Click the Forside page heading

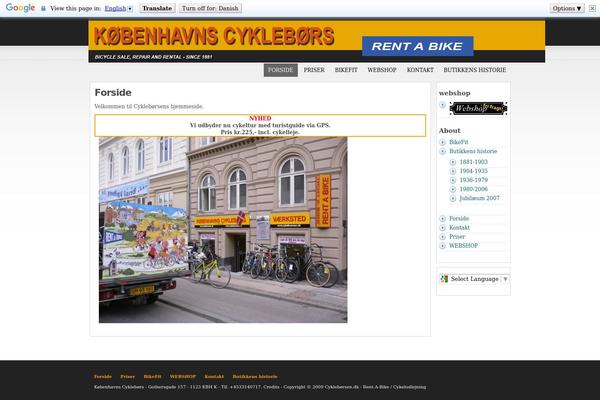click(113, 93)
